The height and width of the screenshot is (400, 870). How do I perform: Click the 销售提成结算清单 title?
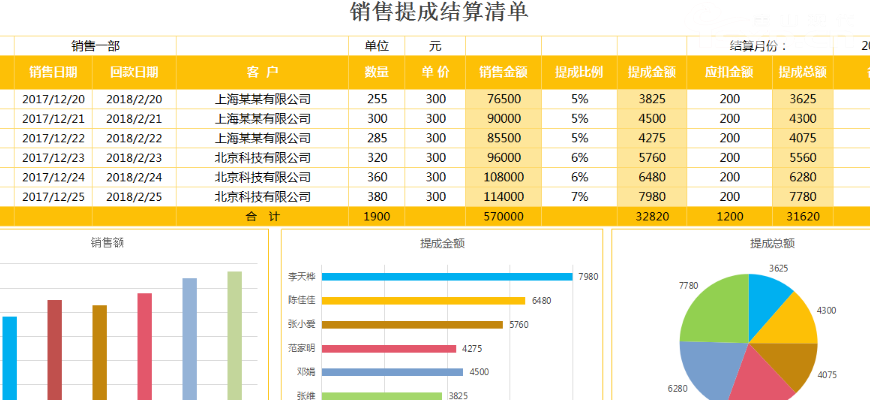pyautogui.click(x=439, y=14)
